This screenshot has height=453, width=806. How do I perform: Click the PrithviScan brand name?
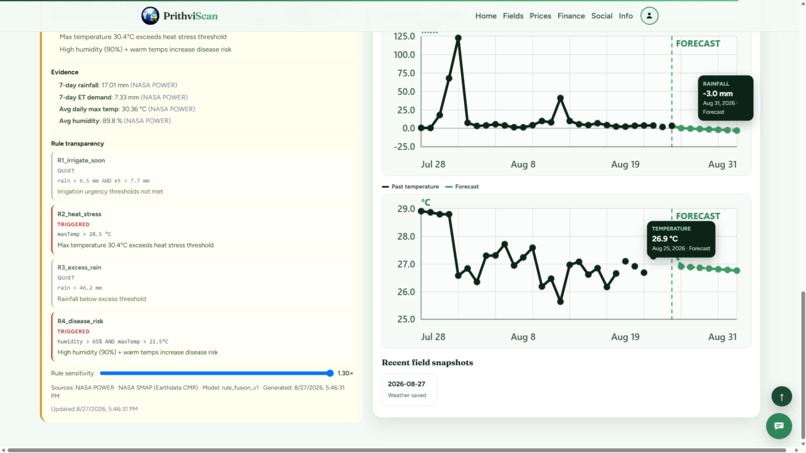(190, 16)
